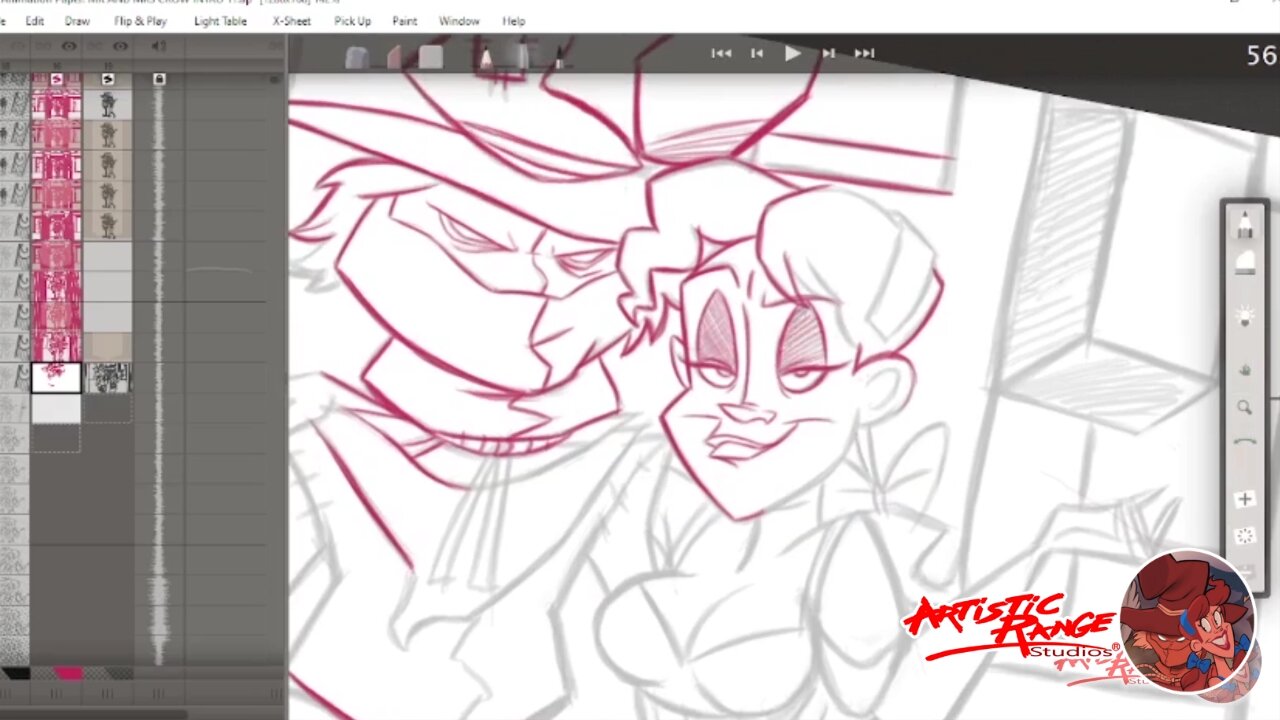Toggle visibility eye of the second layer column
The height and width of the screenshot is (720, 1280).
point(120,47)
